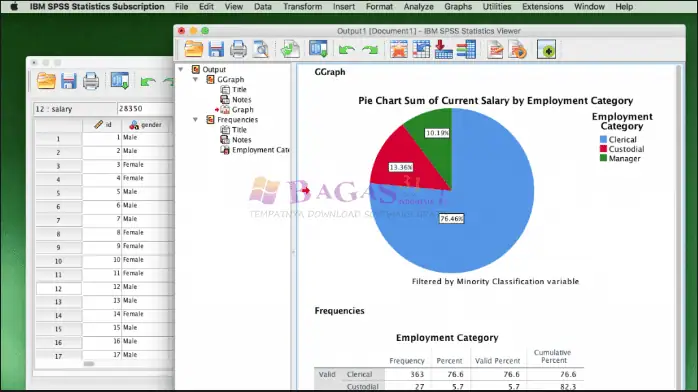Recall recently used dialogs in Viewer
This screenshot has height=392, width=698.
click(x=318, y=49)
